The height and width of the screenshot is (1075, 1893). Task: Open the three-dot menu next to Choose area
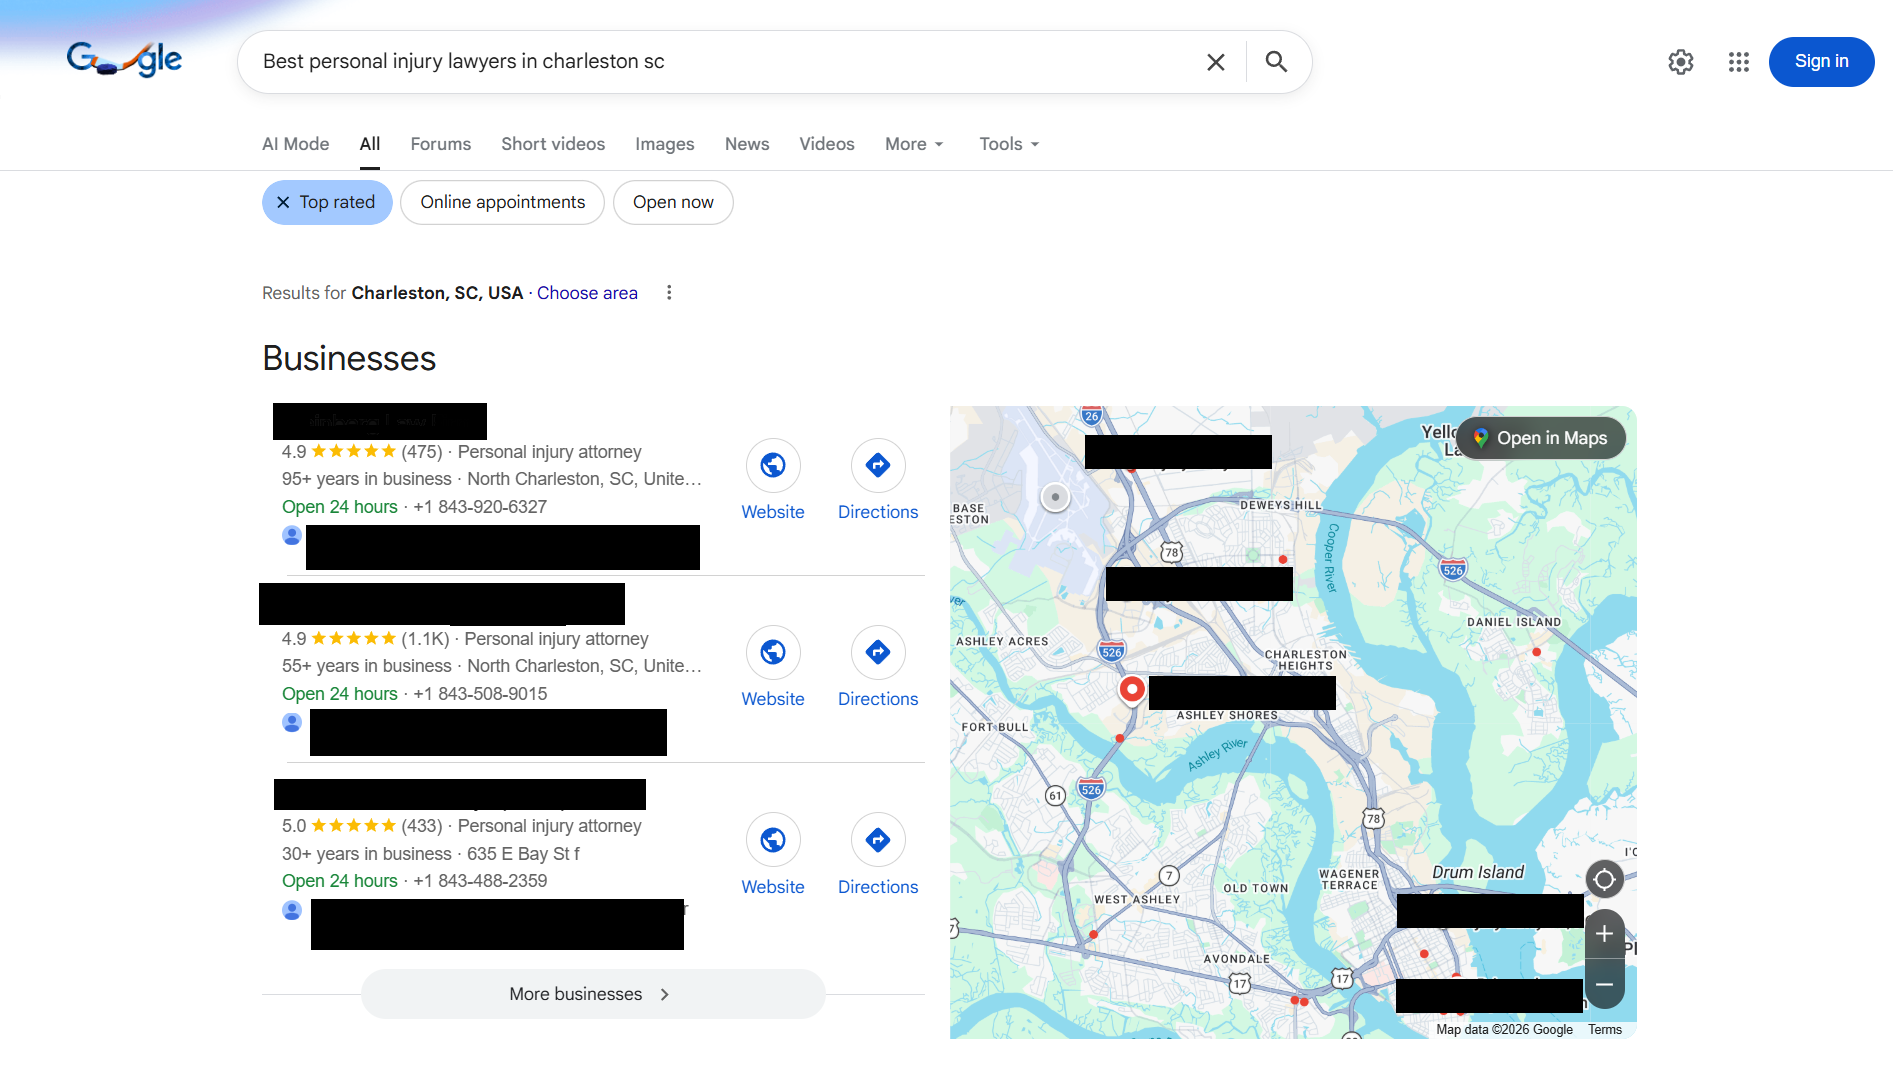[x=668, y=292]
